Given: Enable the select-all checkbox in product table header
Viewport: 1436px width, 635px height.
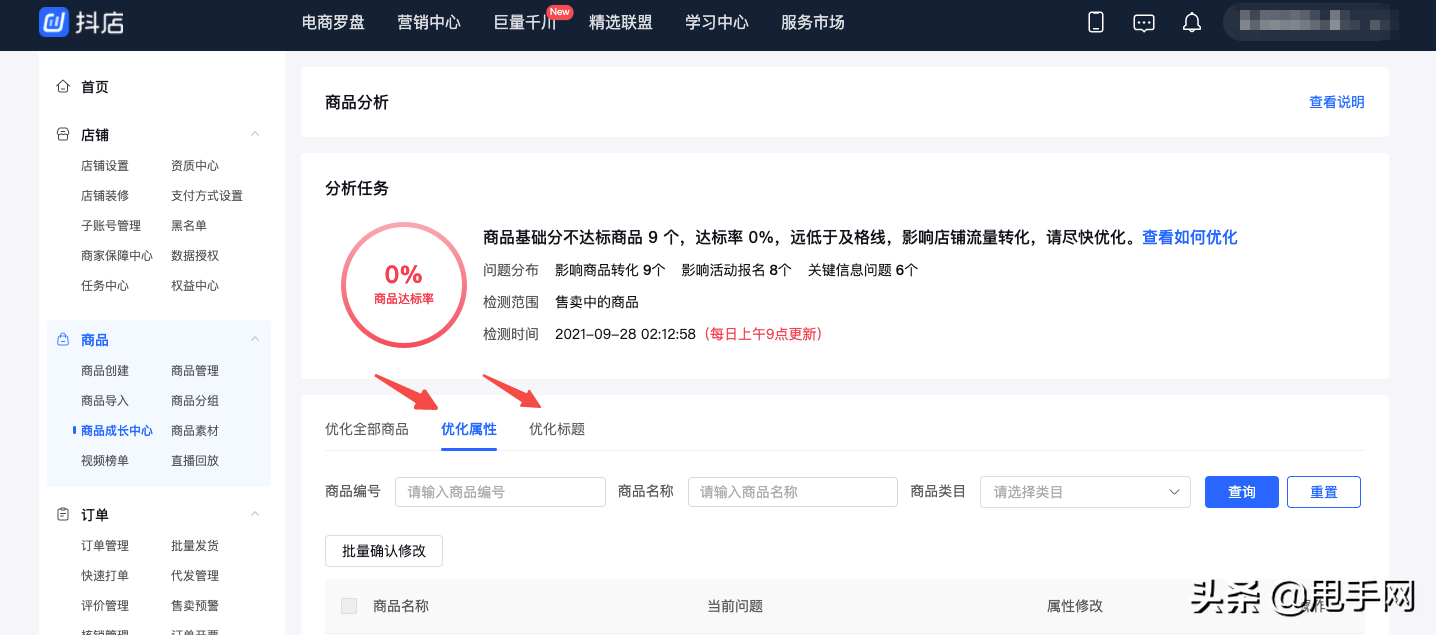Looking at the screenshot, I should pyautogui.click(x=349, y=606).
